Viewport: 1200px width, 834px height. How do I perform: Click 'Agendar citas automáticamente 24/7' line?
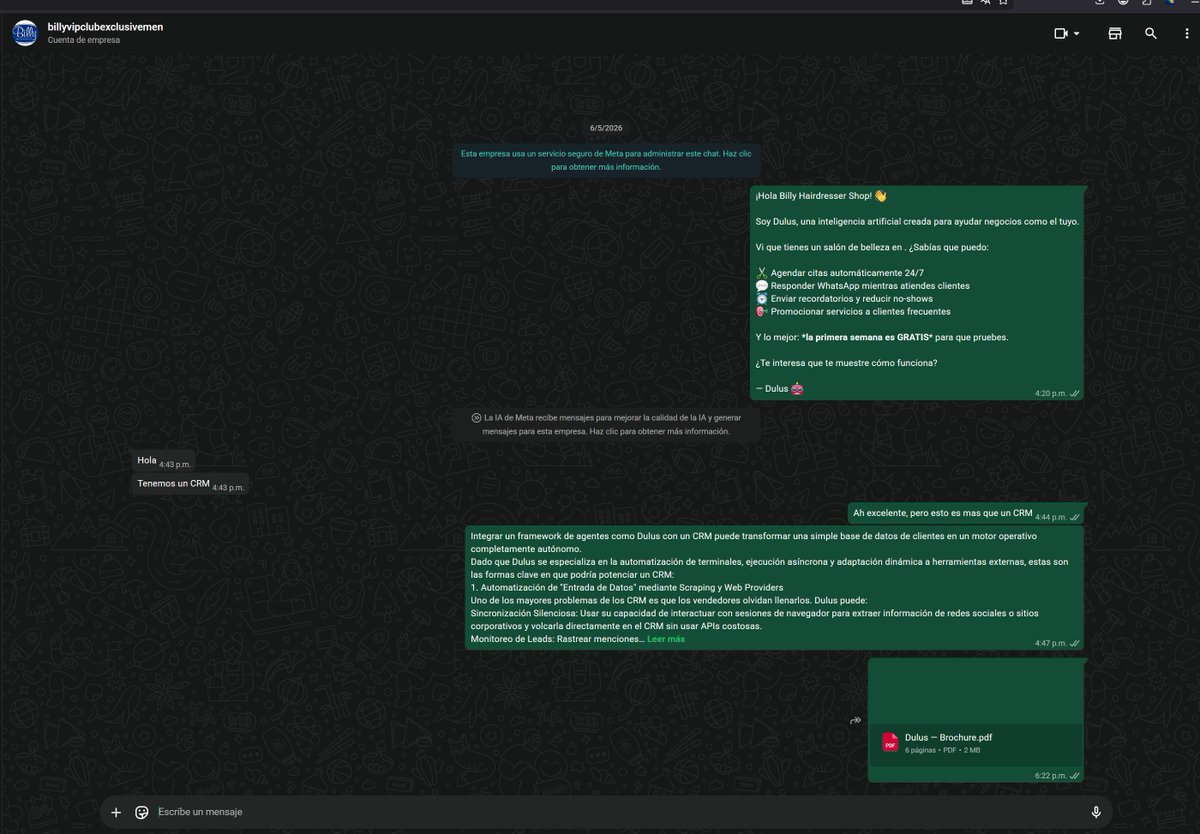[838, 273]
